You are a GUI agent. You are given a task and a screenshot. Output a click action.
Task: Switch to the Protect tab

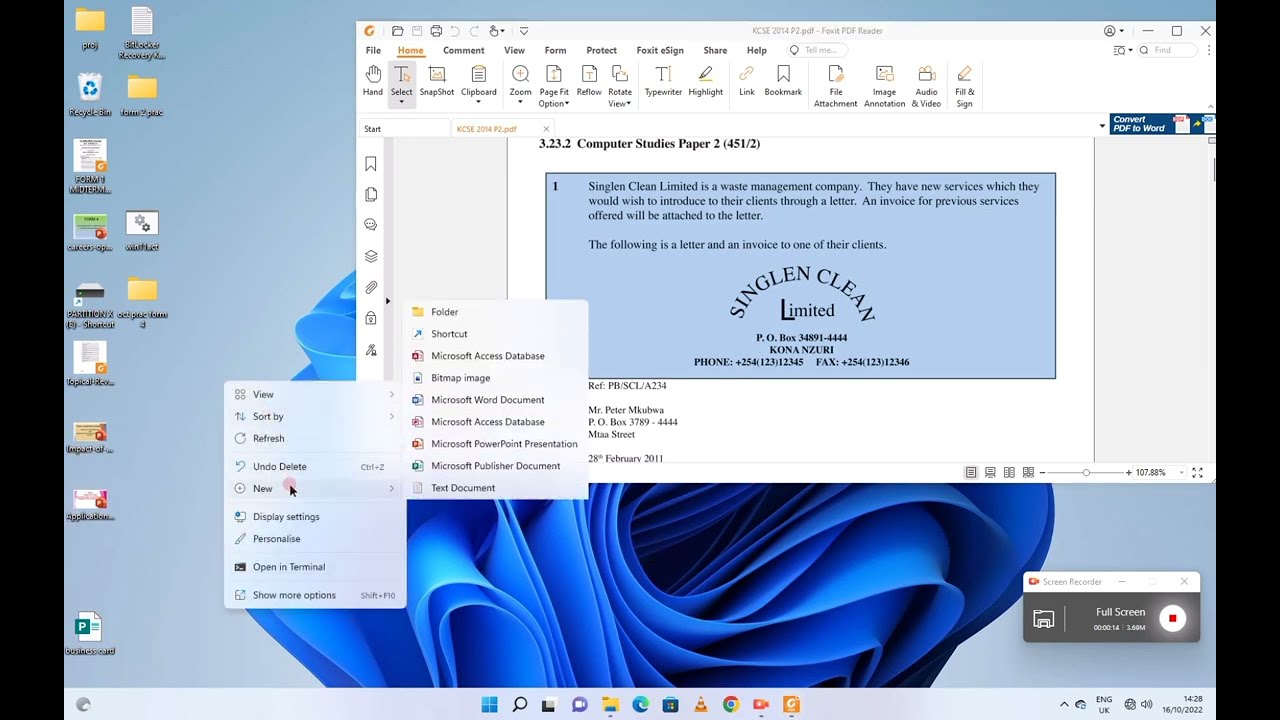601,50
